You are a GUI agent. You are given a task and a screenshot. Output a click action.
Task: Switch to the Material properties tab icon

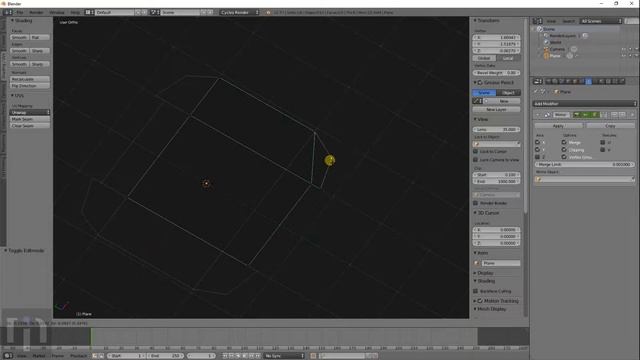[x=601, y=81]
